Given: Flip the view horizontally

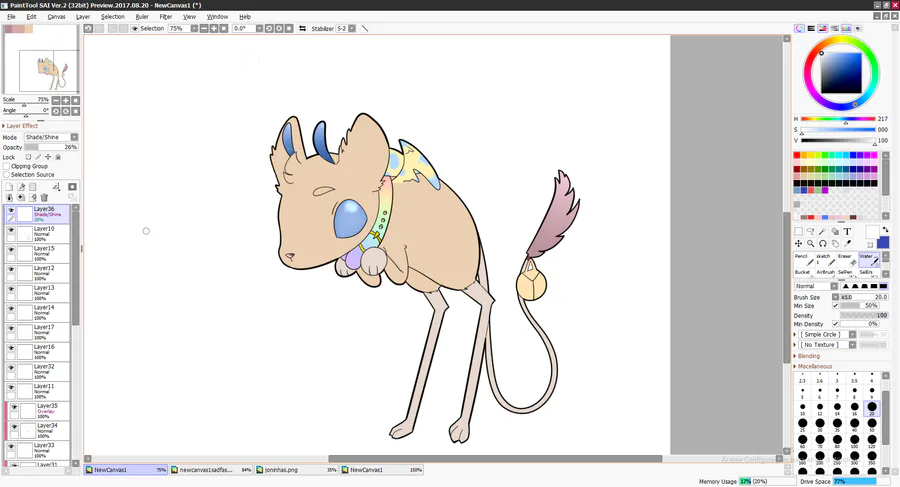Looking at the screenshot, I should pyautogui.click(x=302, y=28).
